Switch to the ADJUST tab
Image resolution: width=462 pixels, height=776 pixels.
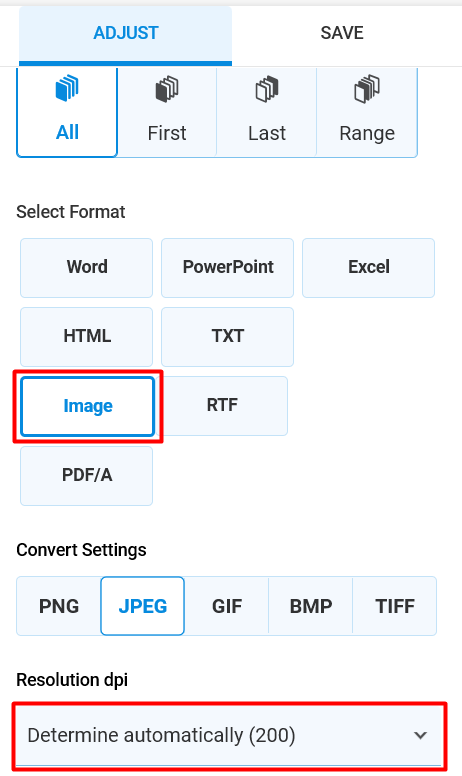click(126, 36)
